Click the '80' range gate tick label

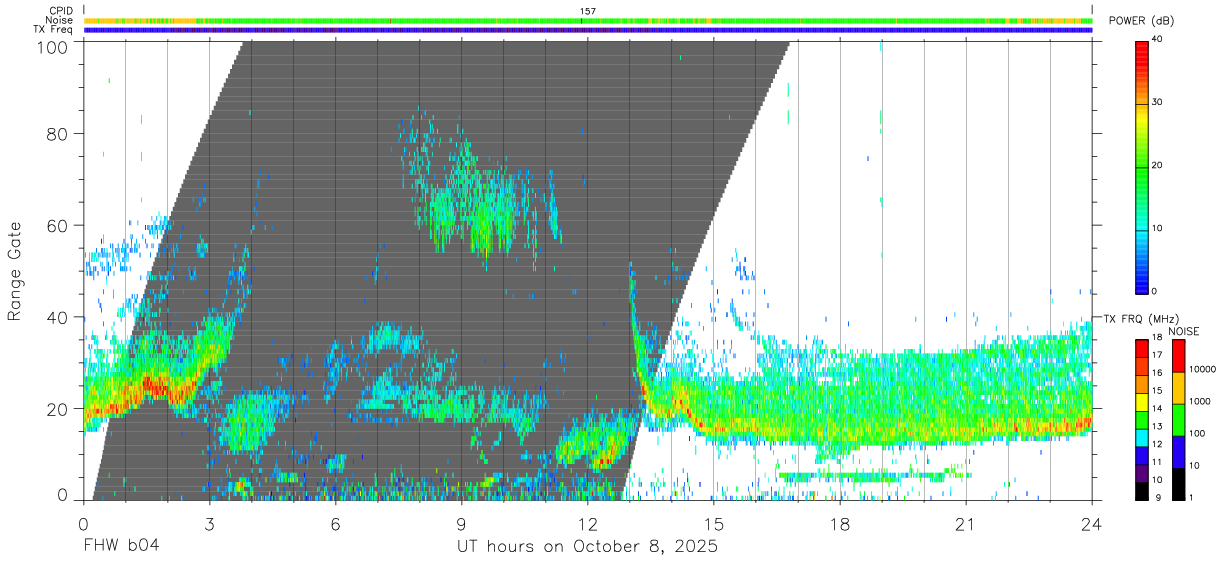coord(56,134)
